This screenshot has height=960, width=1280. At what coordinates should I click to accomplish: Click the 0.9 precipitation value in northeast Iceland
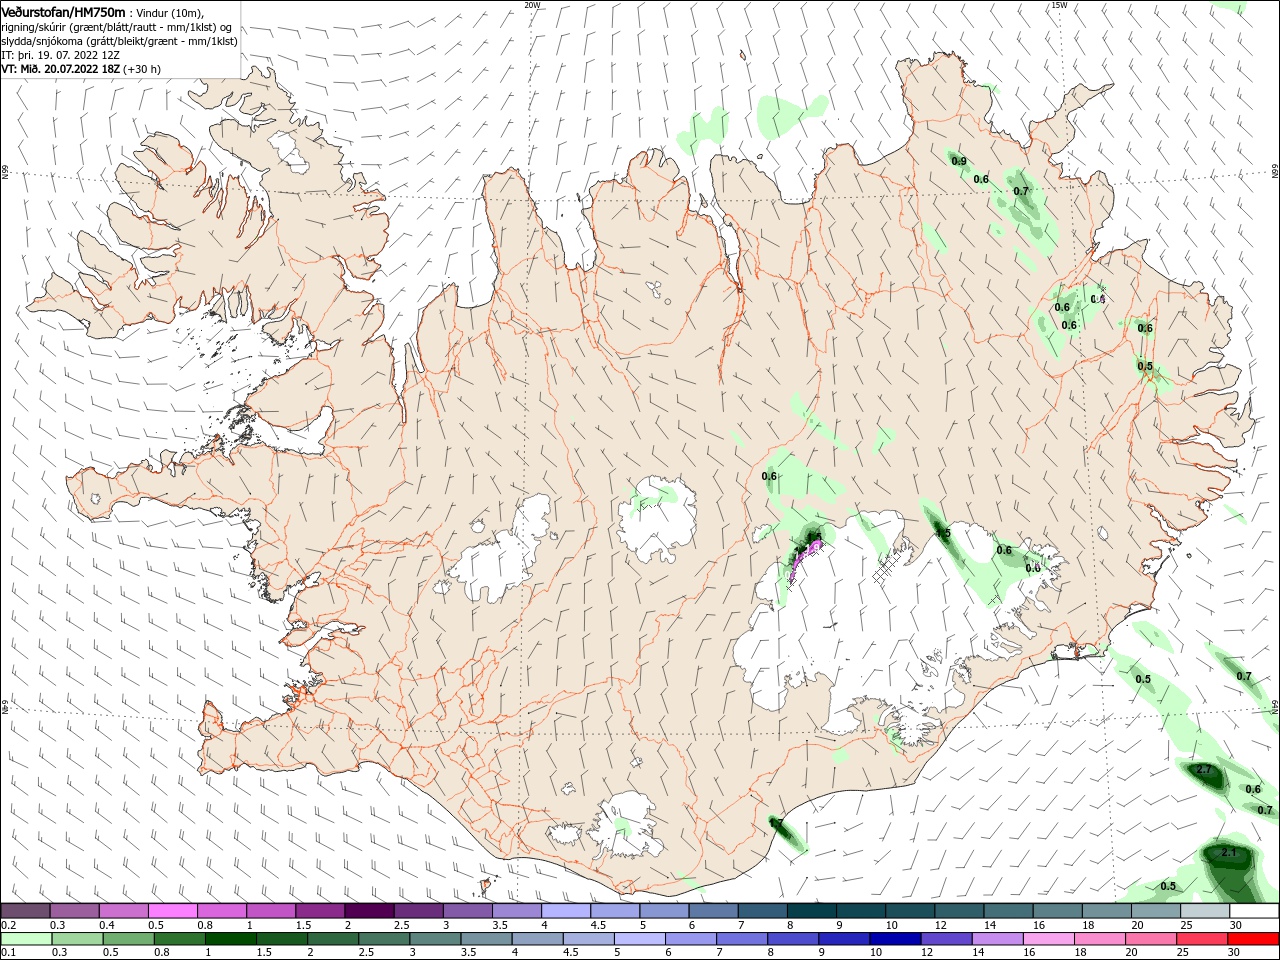pos(959,161)
